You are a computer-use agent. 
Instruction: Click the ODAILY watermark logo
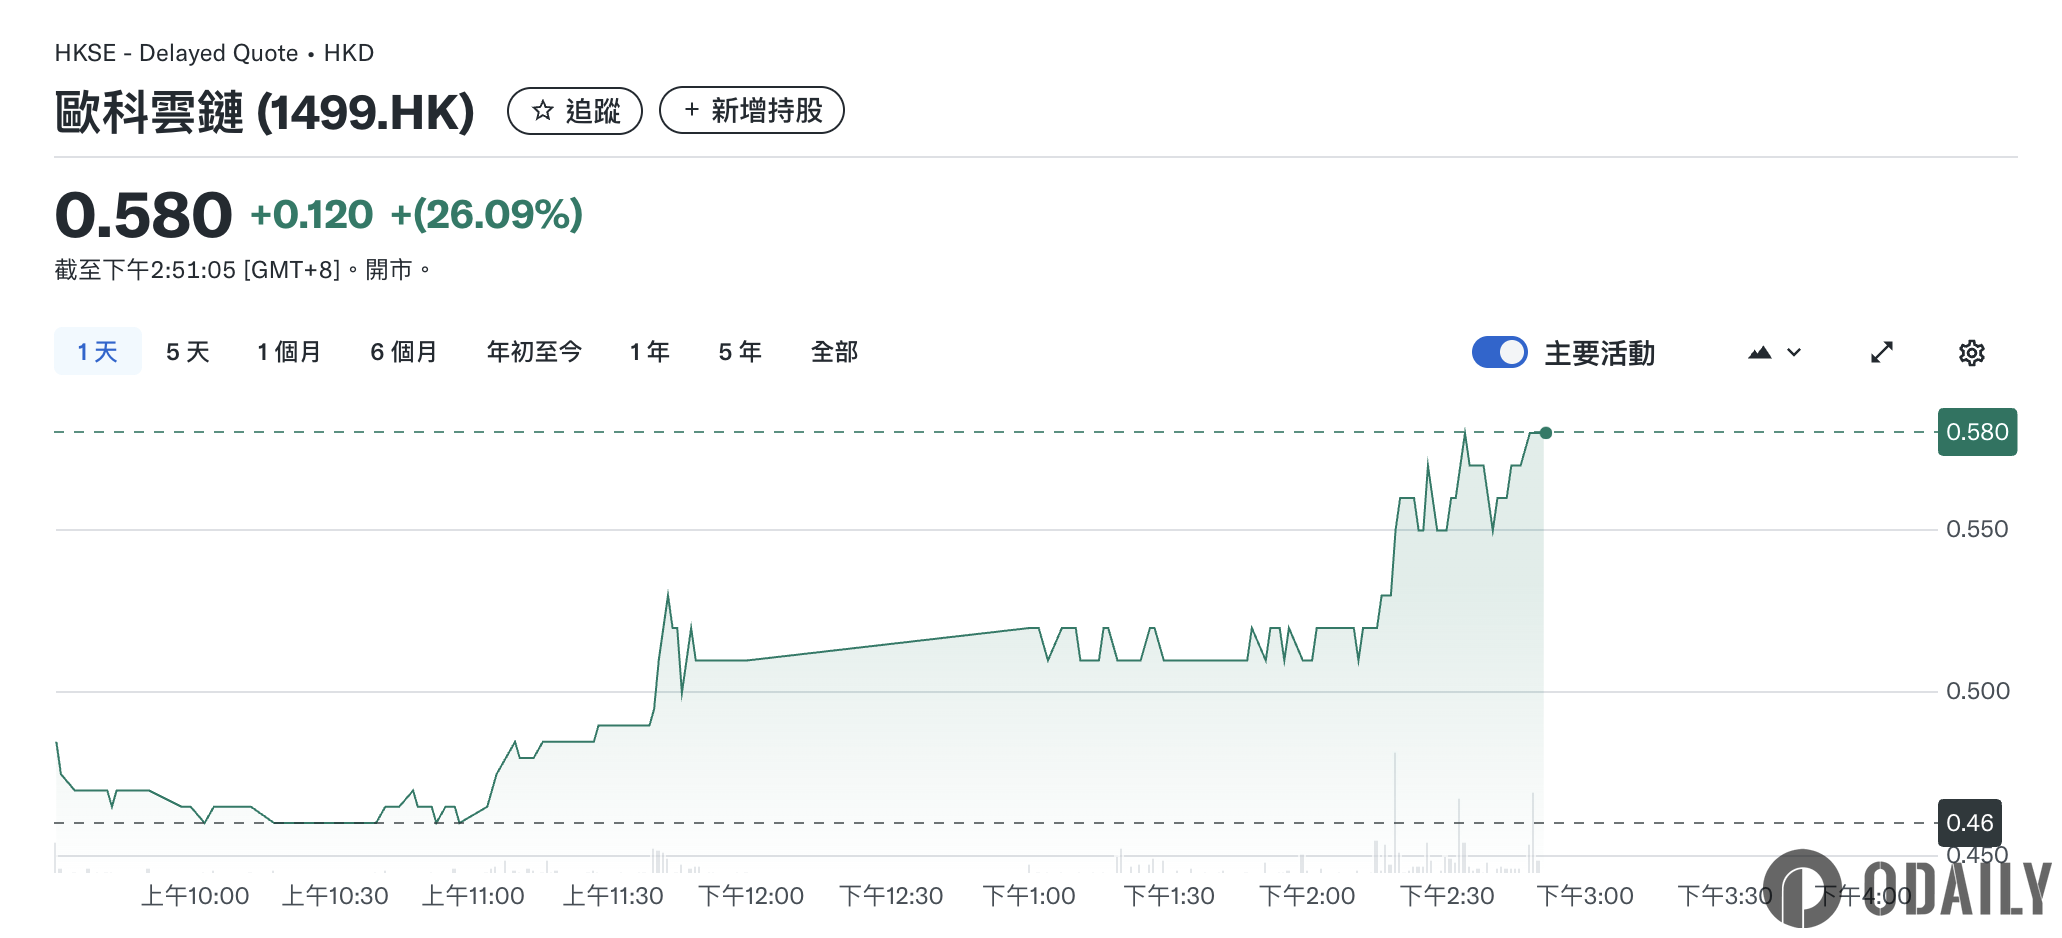1906,888
